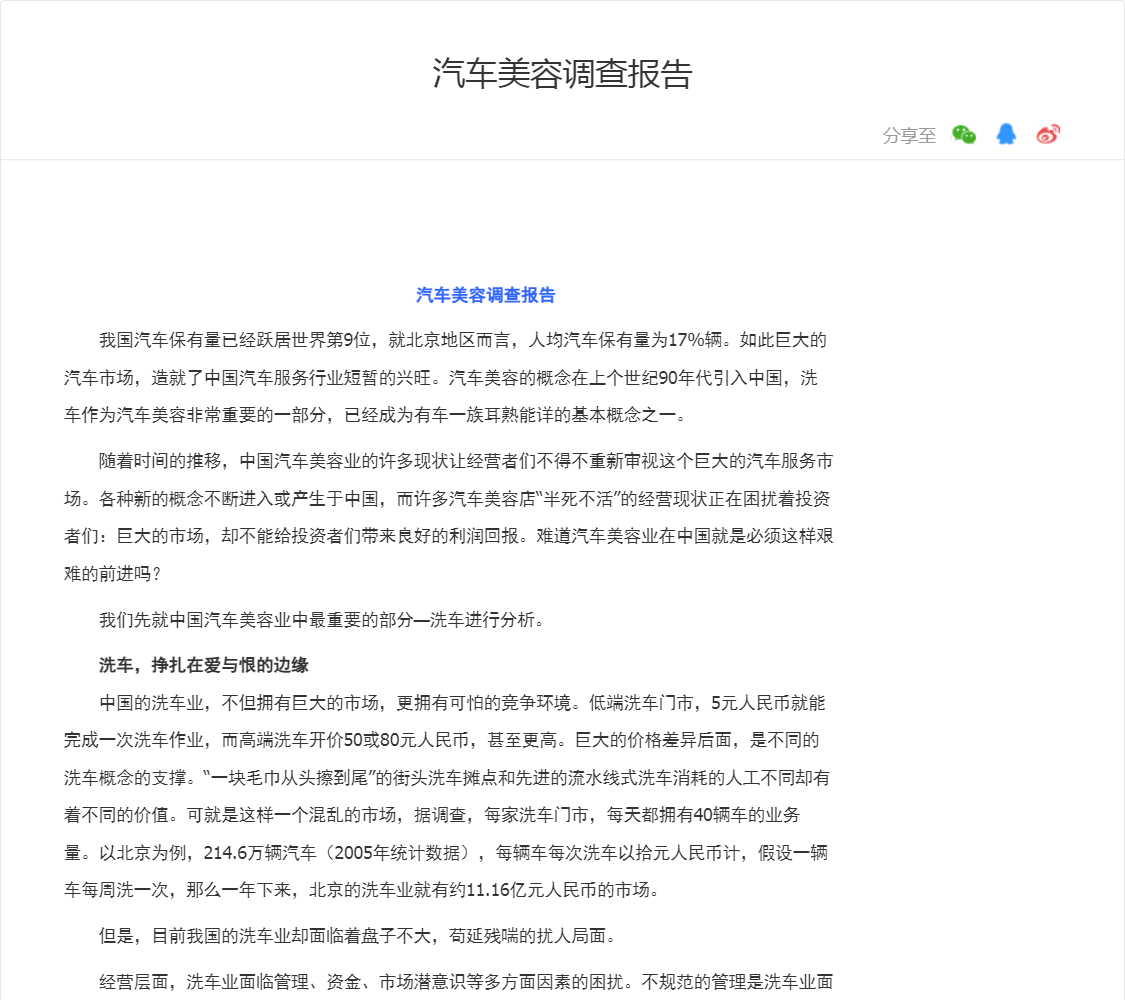Click the line beginning 但是，目前我国的洗车业
This screenshot has width=1125, height=1000.
[x=358, y=936]
